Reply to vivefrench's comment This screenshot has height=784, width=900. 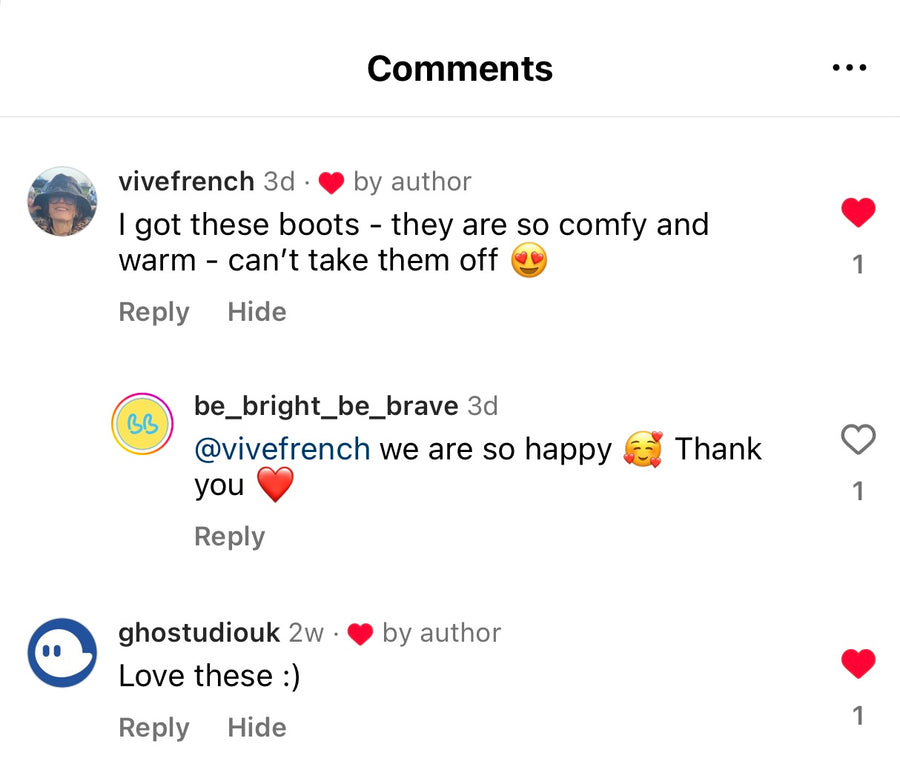coord(154,312)
